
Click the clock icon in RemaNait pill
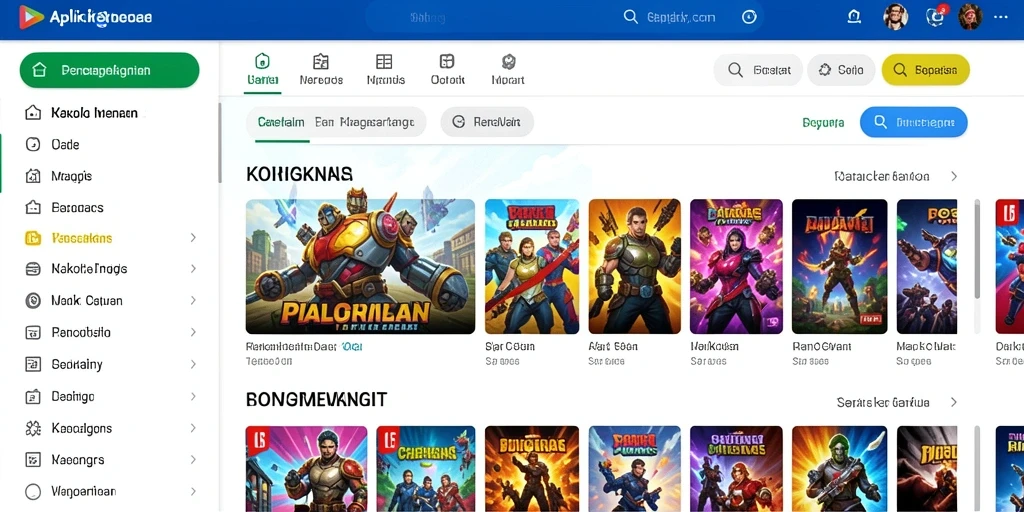tap(458, 121)
